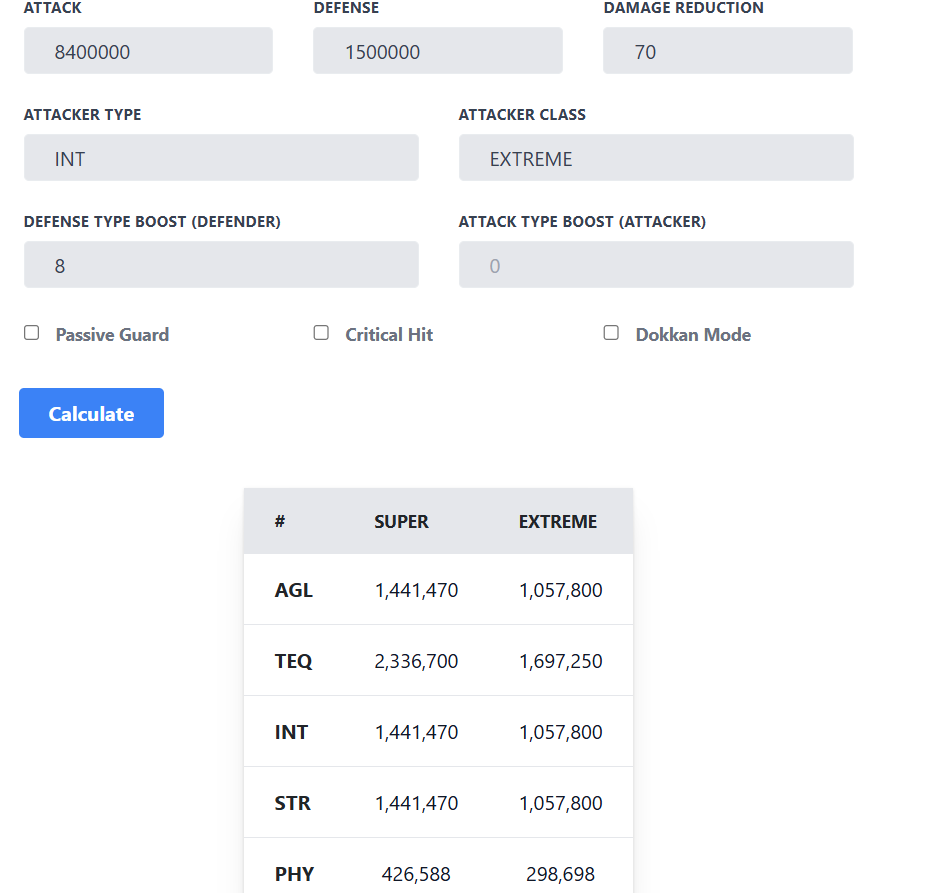Viewport: 943px width, 893px height.
Task: Click the Dokkan Mode label text
Action: coord(693,335)
